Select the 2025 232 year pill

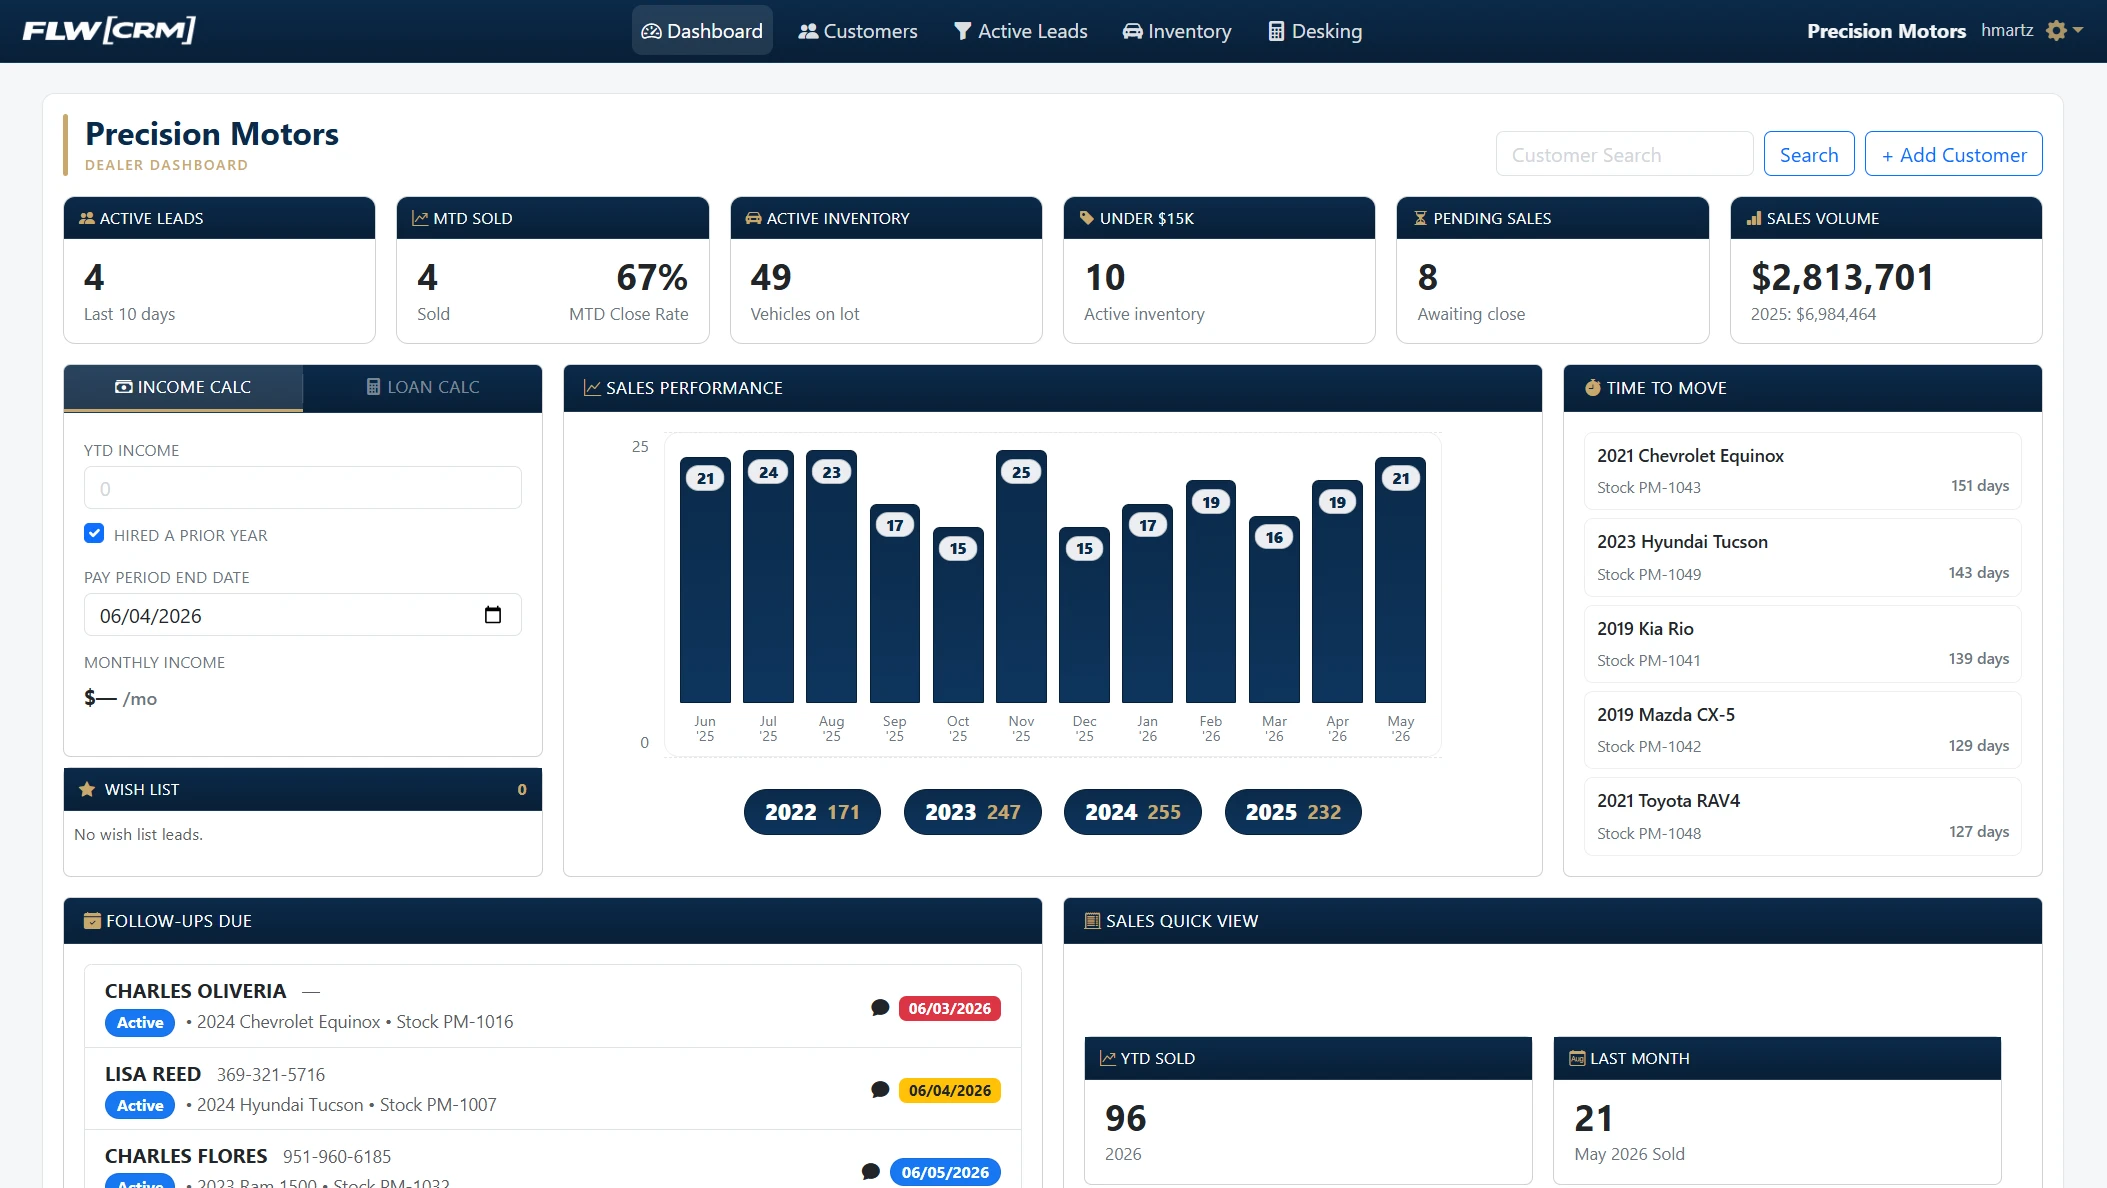pyautogui.click(x=1293, y=812)
